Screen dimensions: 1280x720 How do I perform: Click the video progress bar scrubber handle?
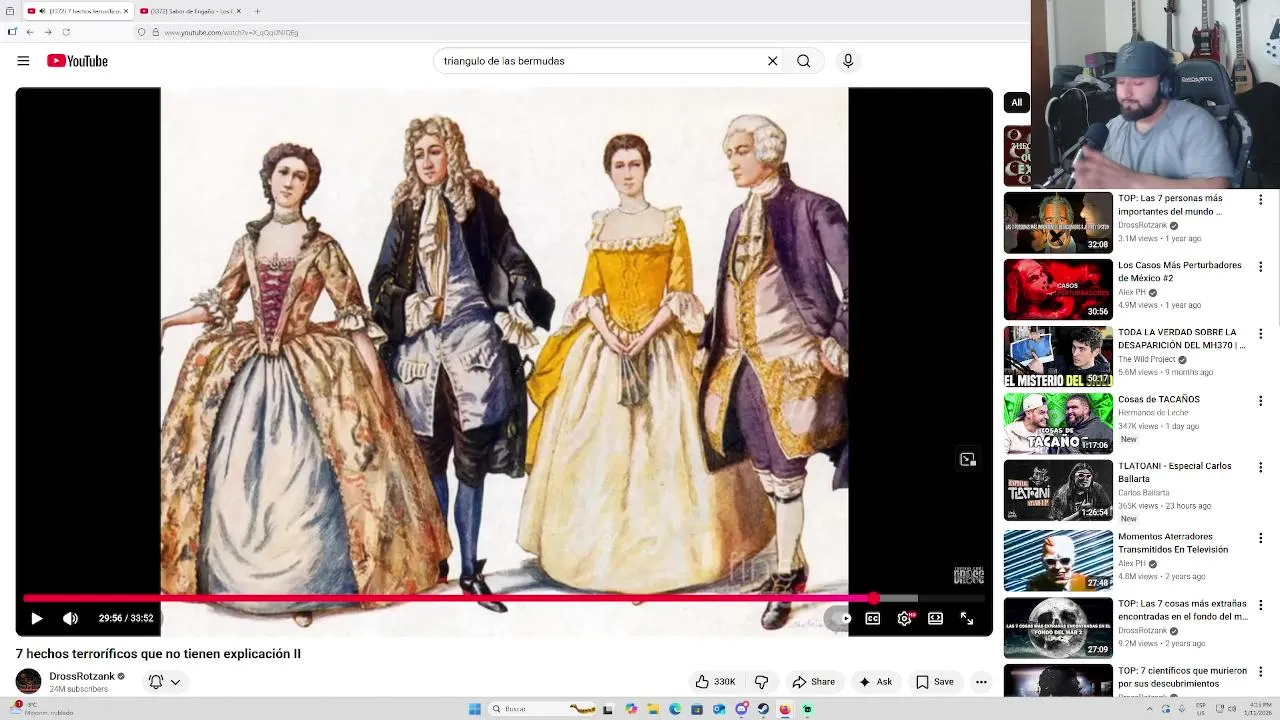[873, 598]
